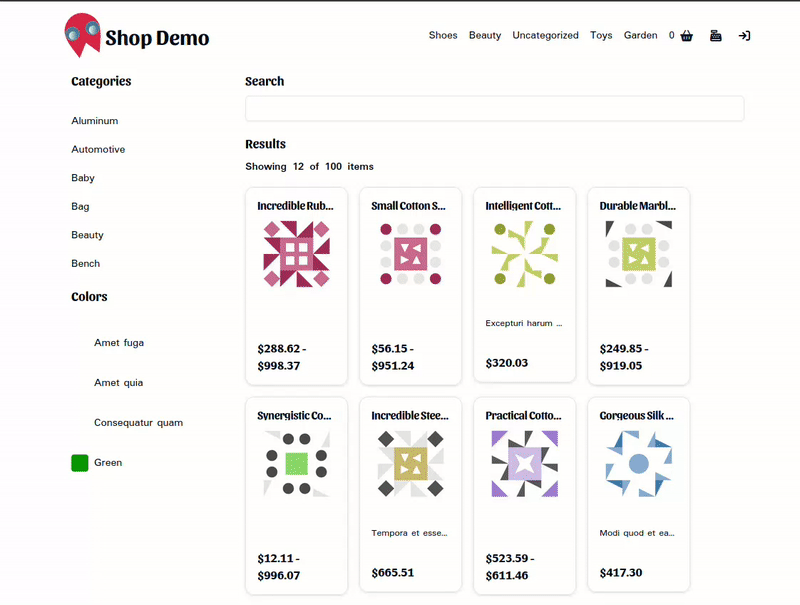Select the Intelligent Cott... product image
Viewport: 800px width, 605px height.
point(524,254)
